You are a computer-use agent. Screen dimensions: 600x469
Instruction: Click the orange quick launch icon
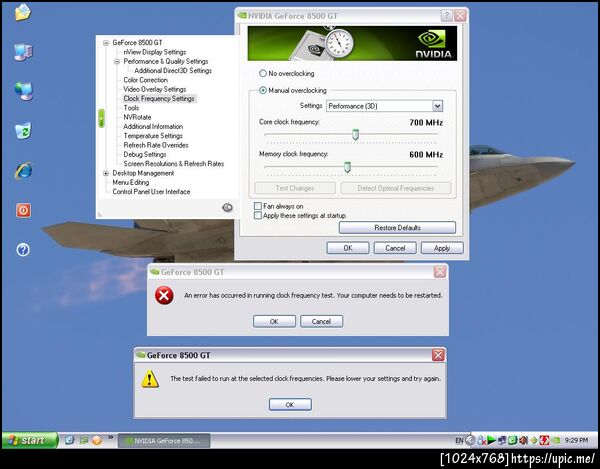[x=97, y=440]
